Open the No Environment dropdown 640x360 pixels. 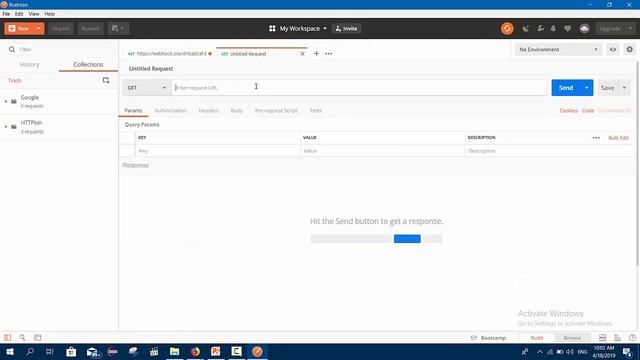[x=558, y=49]
